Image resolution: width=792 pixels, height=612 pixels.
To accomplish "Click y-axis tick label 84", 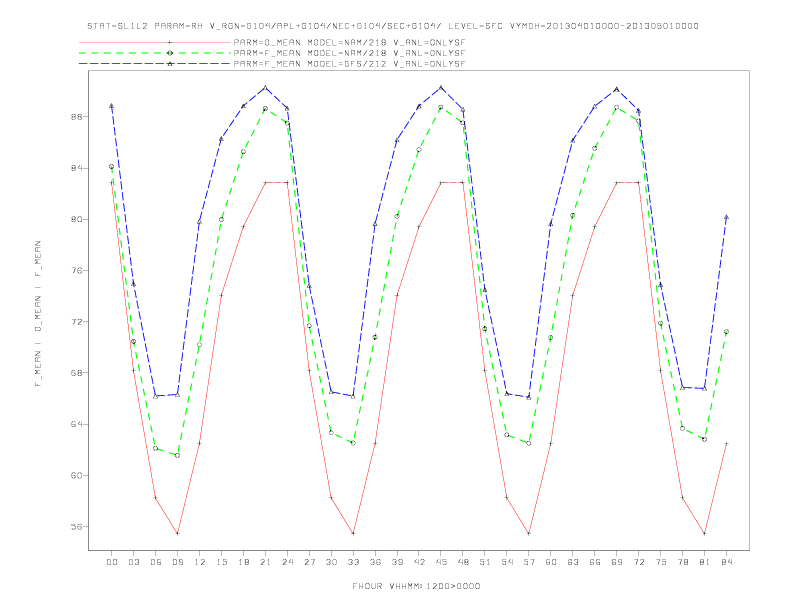I will [78, 168].
